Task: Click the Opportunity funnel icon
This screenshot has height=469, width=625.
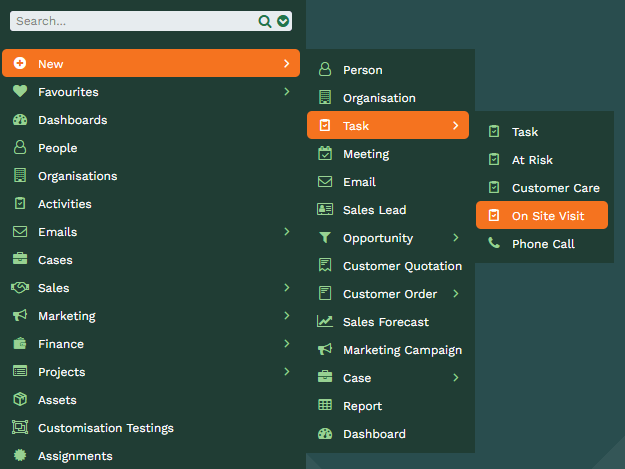Action: [x=325, y=237]
